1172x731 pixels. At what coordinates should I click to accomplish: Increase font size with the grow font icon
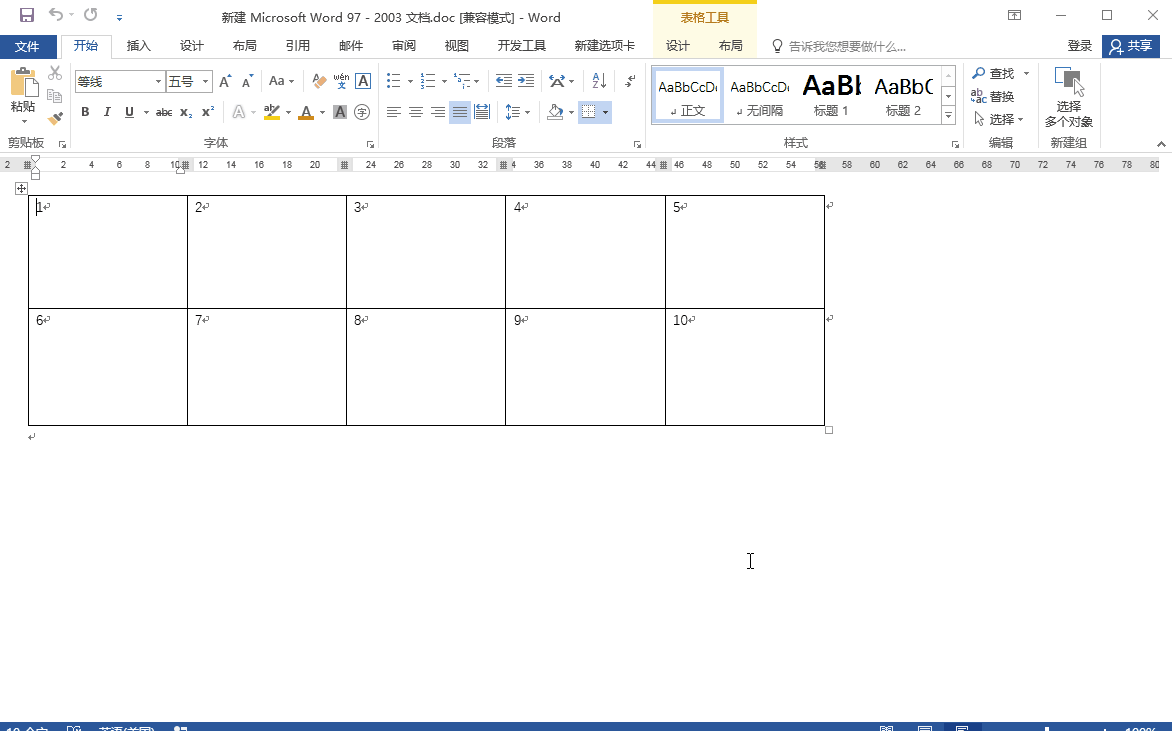(225, 81)
